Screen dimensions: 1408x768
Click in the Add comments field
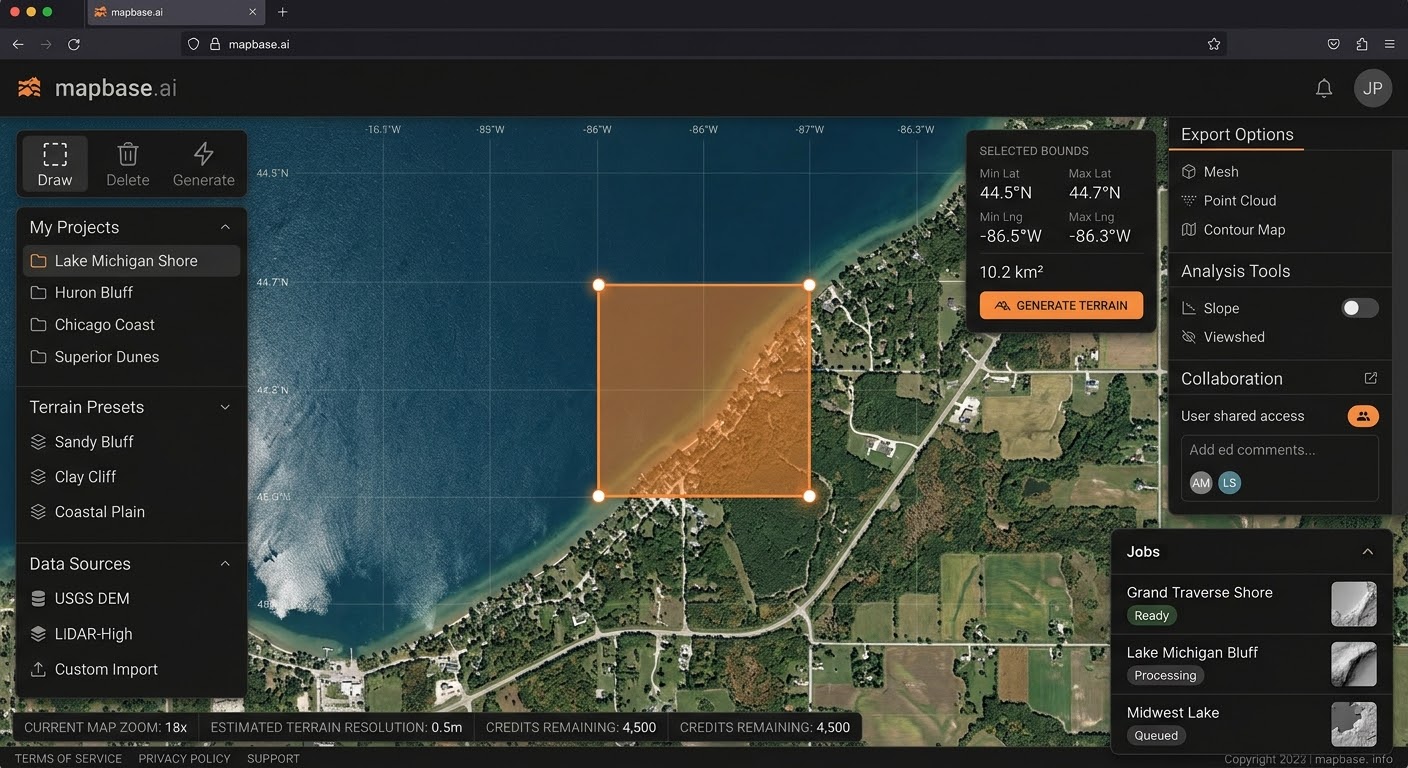tap(1280, 467)
